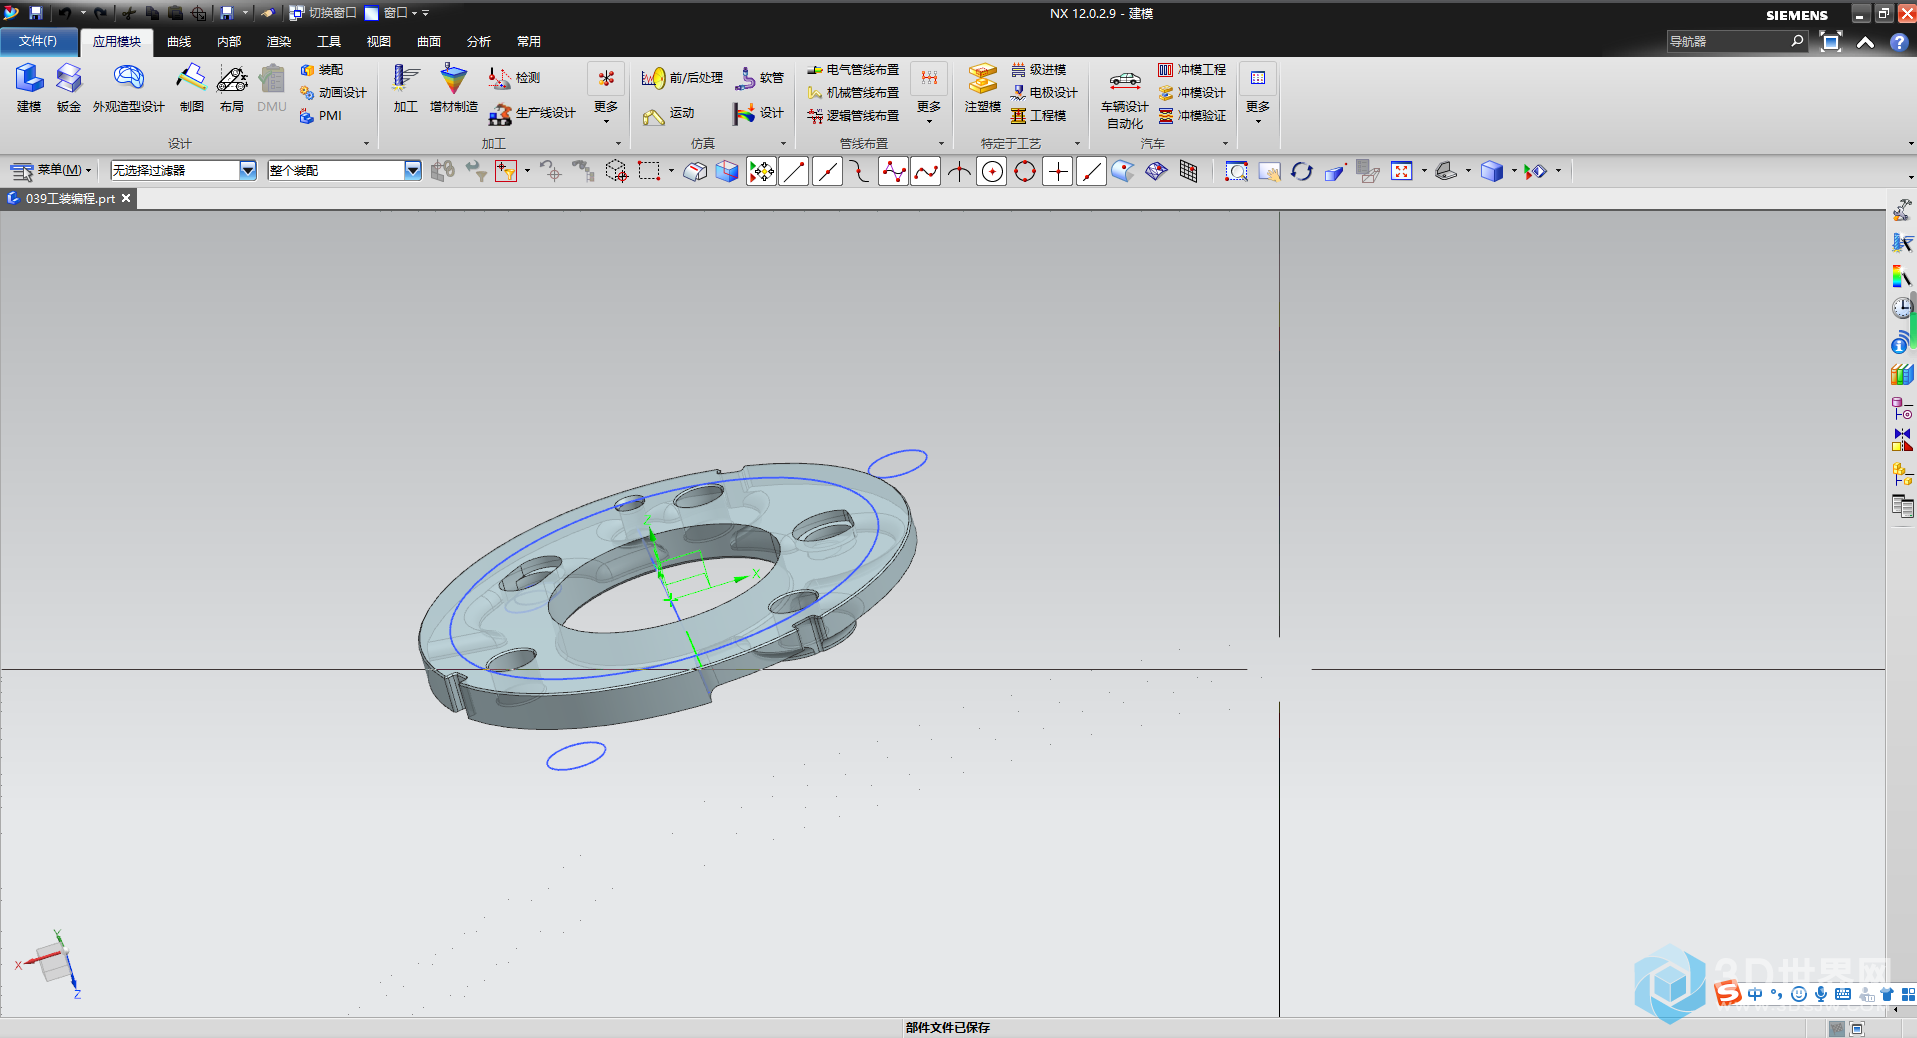
Task: Open the 钣金 (Sheet Metal) application
Action: 69,88
